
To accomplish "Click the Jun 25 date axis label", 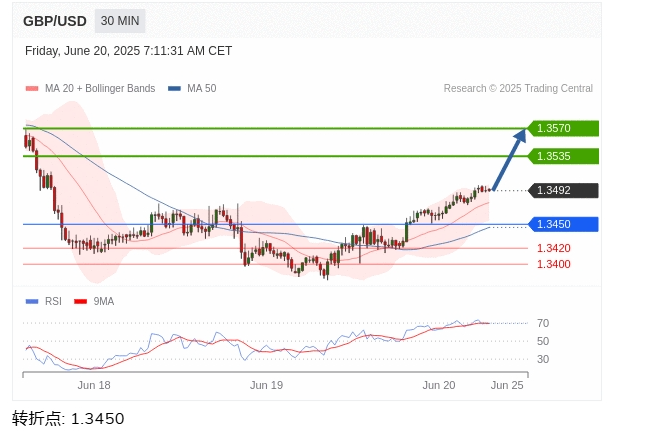I will [x=507, y=386].
